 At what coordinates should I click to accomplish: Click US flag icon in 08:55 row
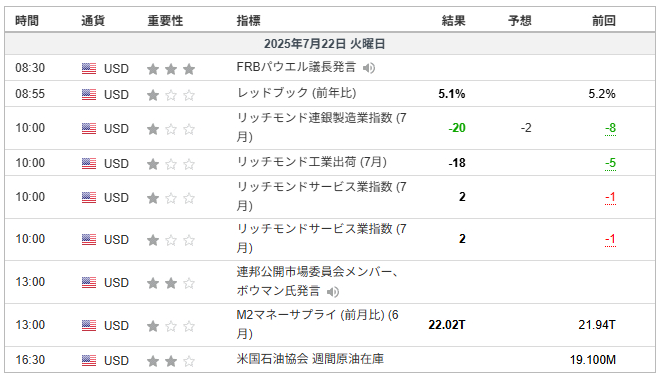click(x=89, y=94)
